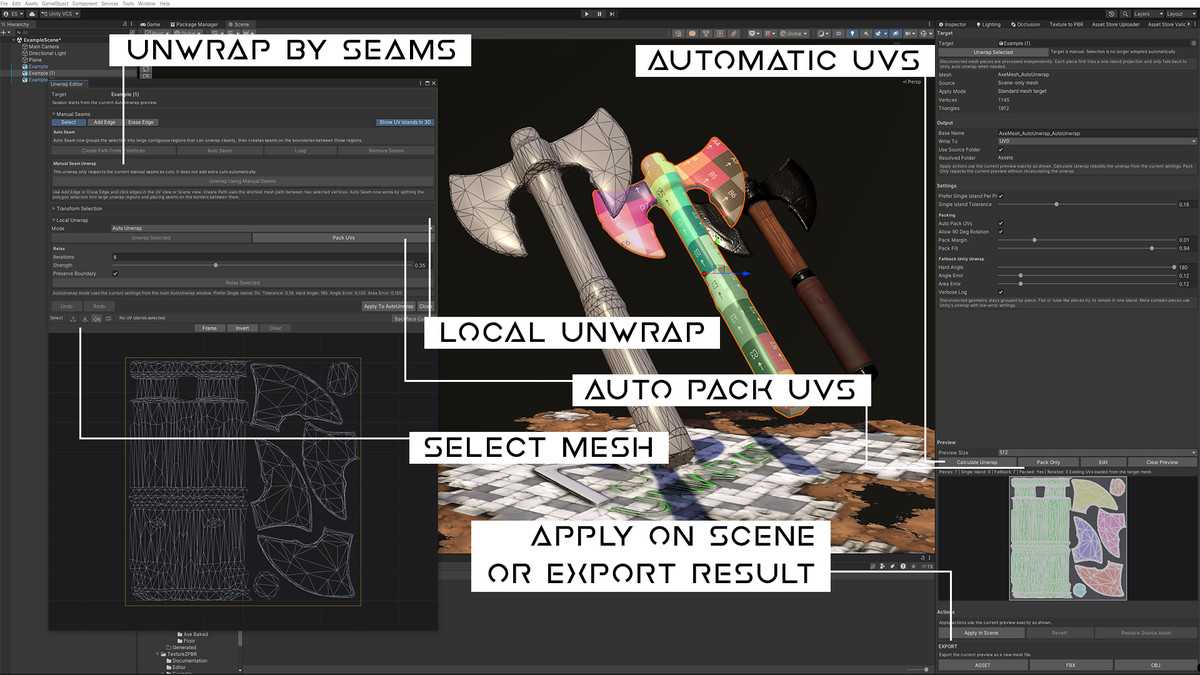Enable the Preserve Boundary checkbox
This screenshot has height=675, width=1200.
[115, 273]
